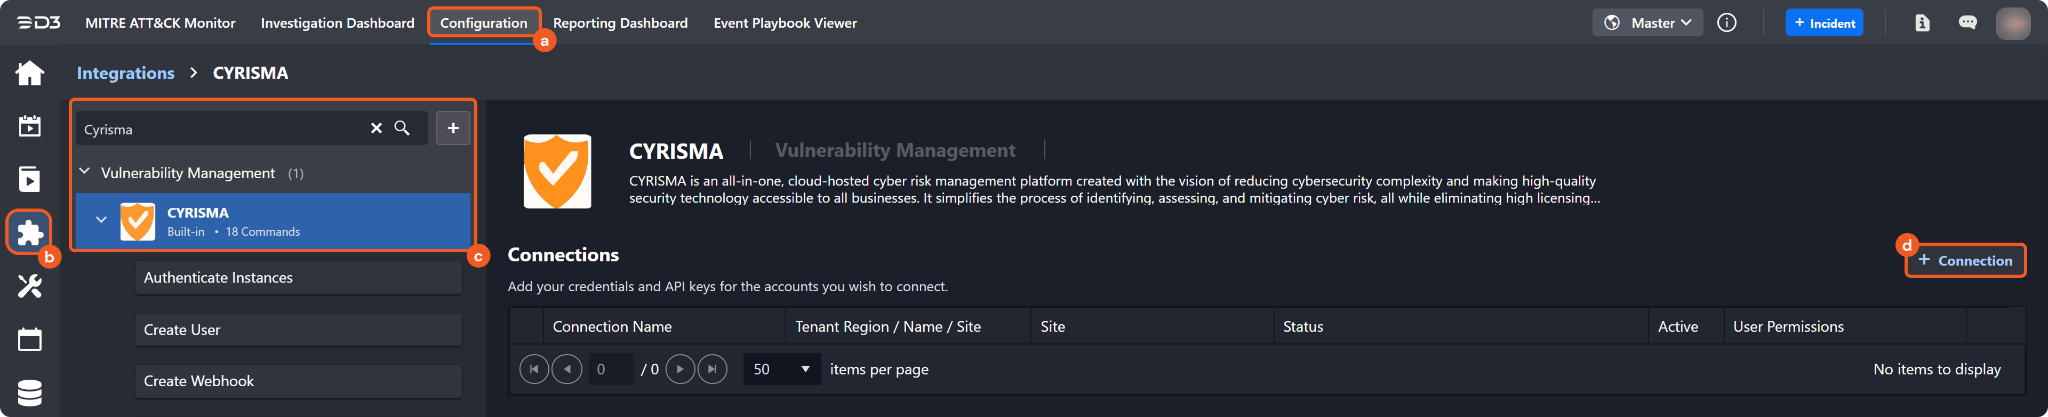Screen dimensions: 2048x417
Task: Click the Integrations breadcrumb link
Action: tap(126, 73)
